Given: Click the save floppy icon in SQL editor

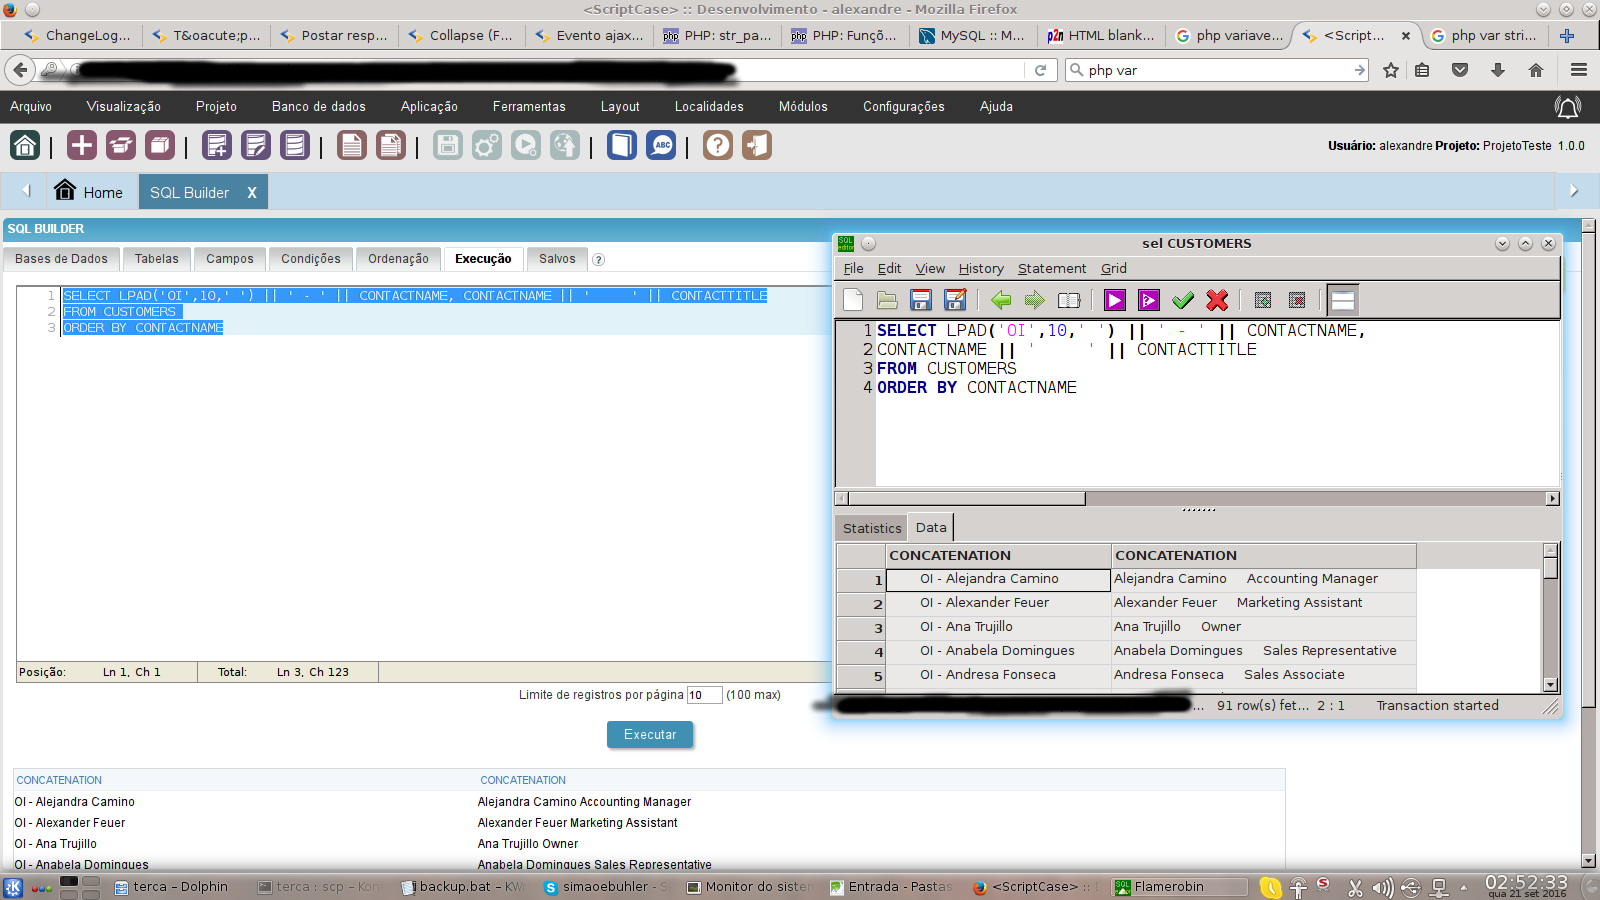Looking at the screenshot, I should click(921, 300).
